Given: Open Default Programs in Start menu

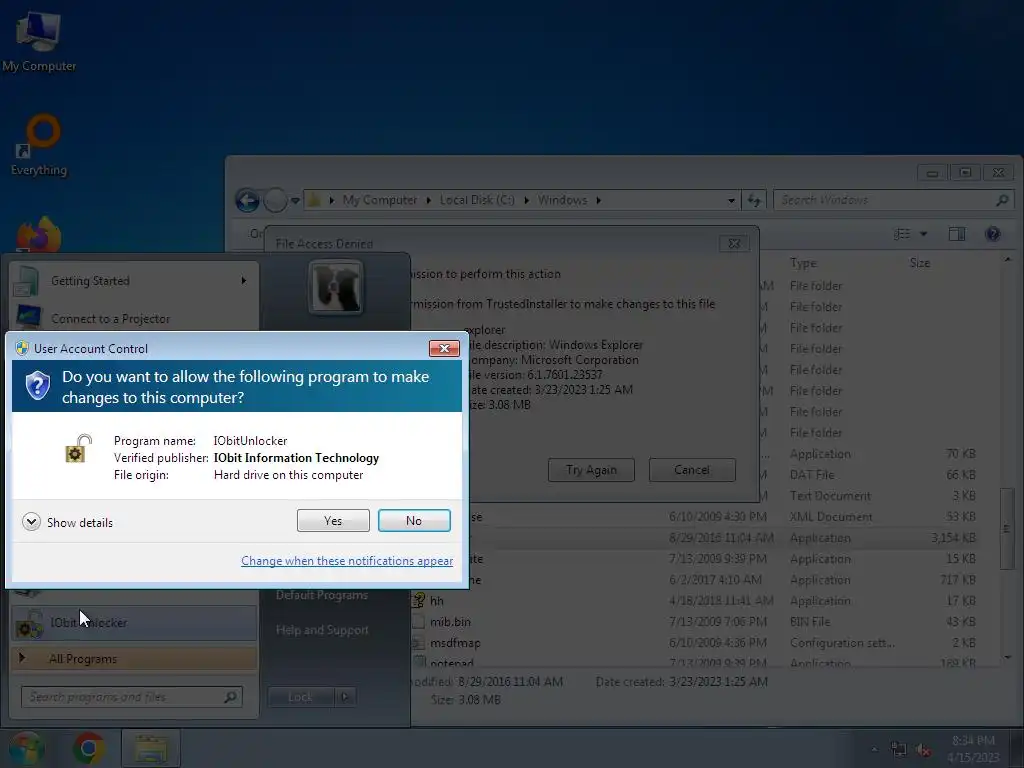Looking at the screenshot, I should click(322, 595).
